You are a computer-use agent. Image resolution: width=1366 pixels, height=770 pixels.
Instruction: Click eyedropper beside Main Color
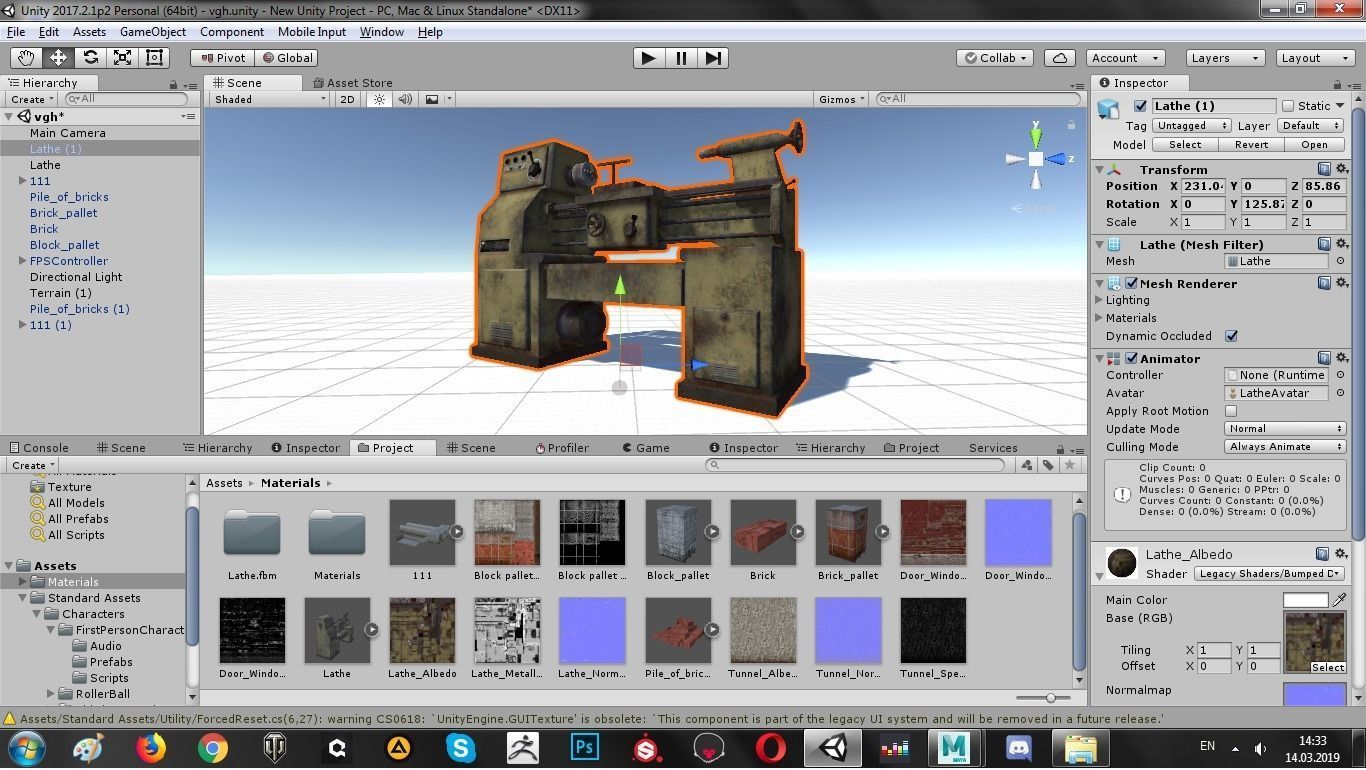coord(1339,600)
